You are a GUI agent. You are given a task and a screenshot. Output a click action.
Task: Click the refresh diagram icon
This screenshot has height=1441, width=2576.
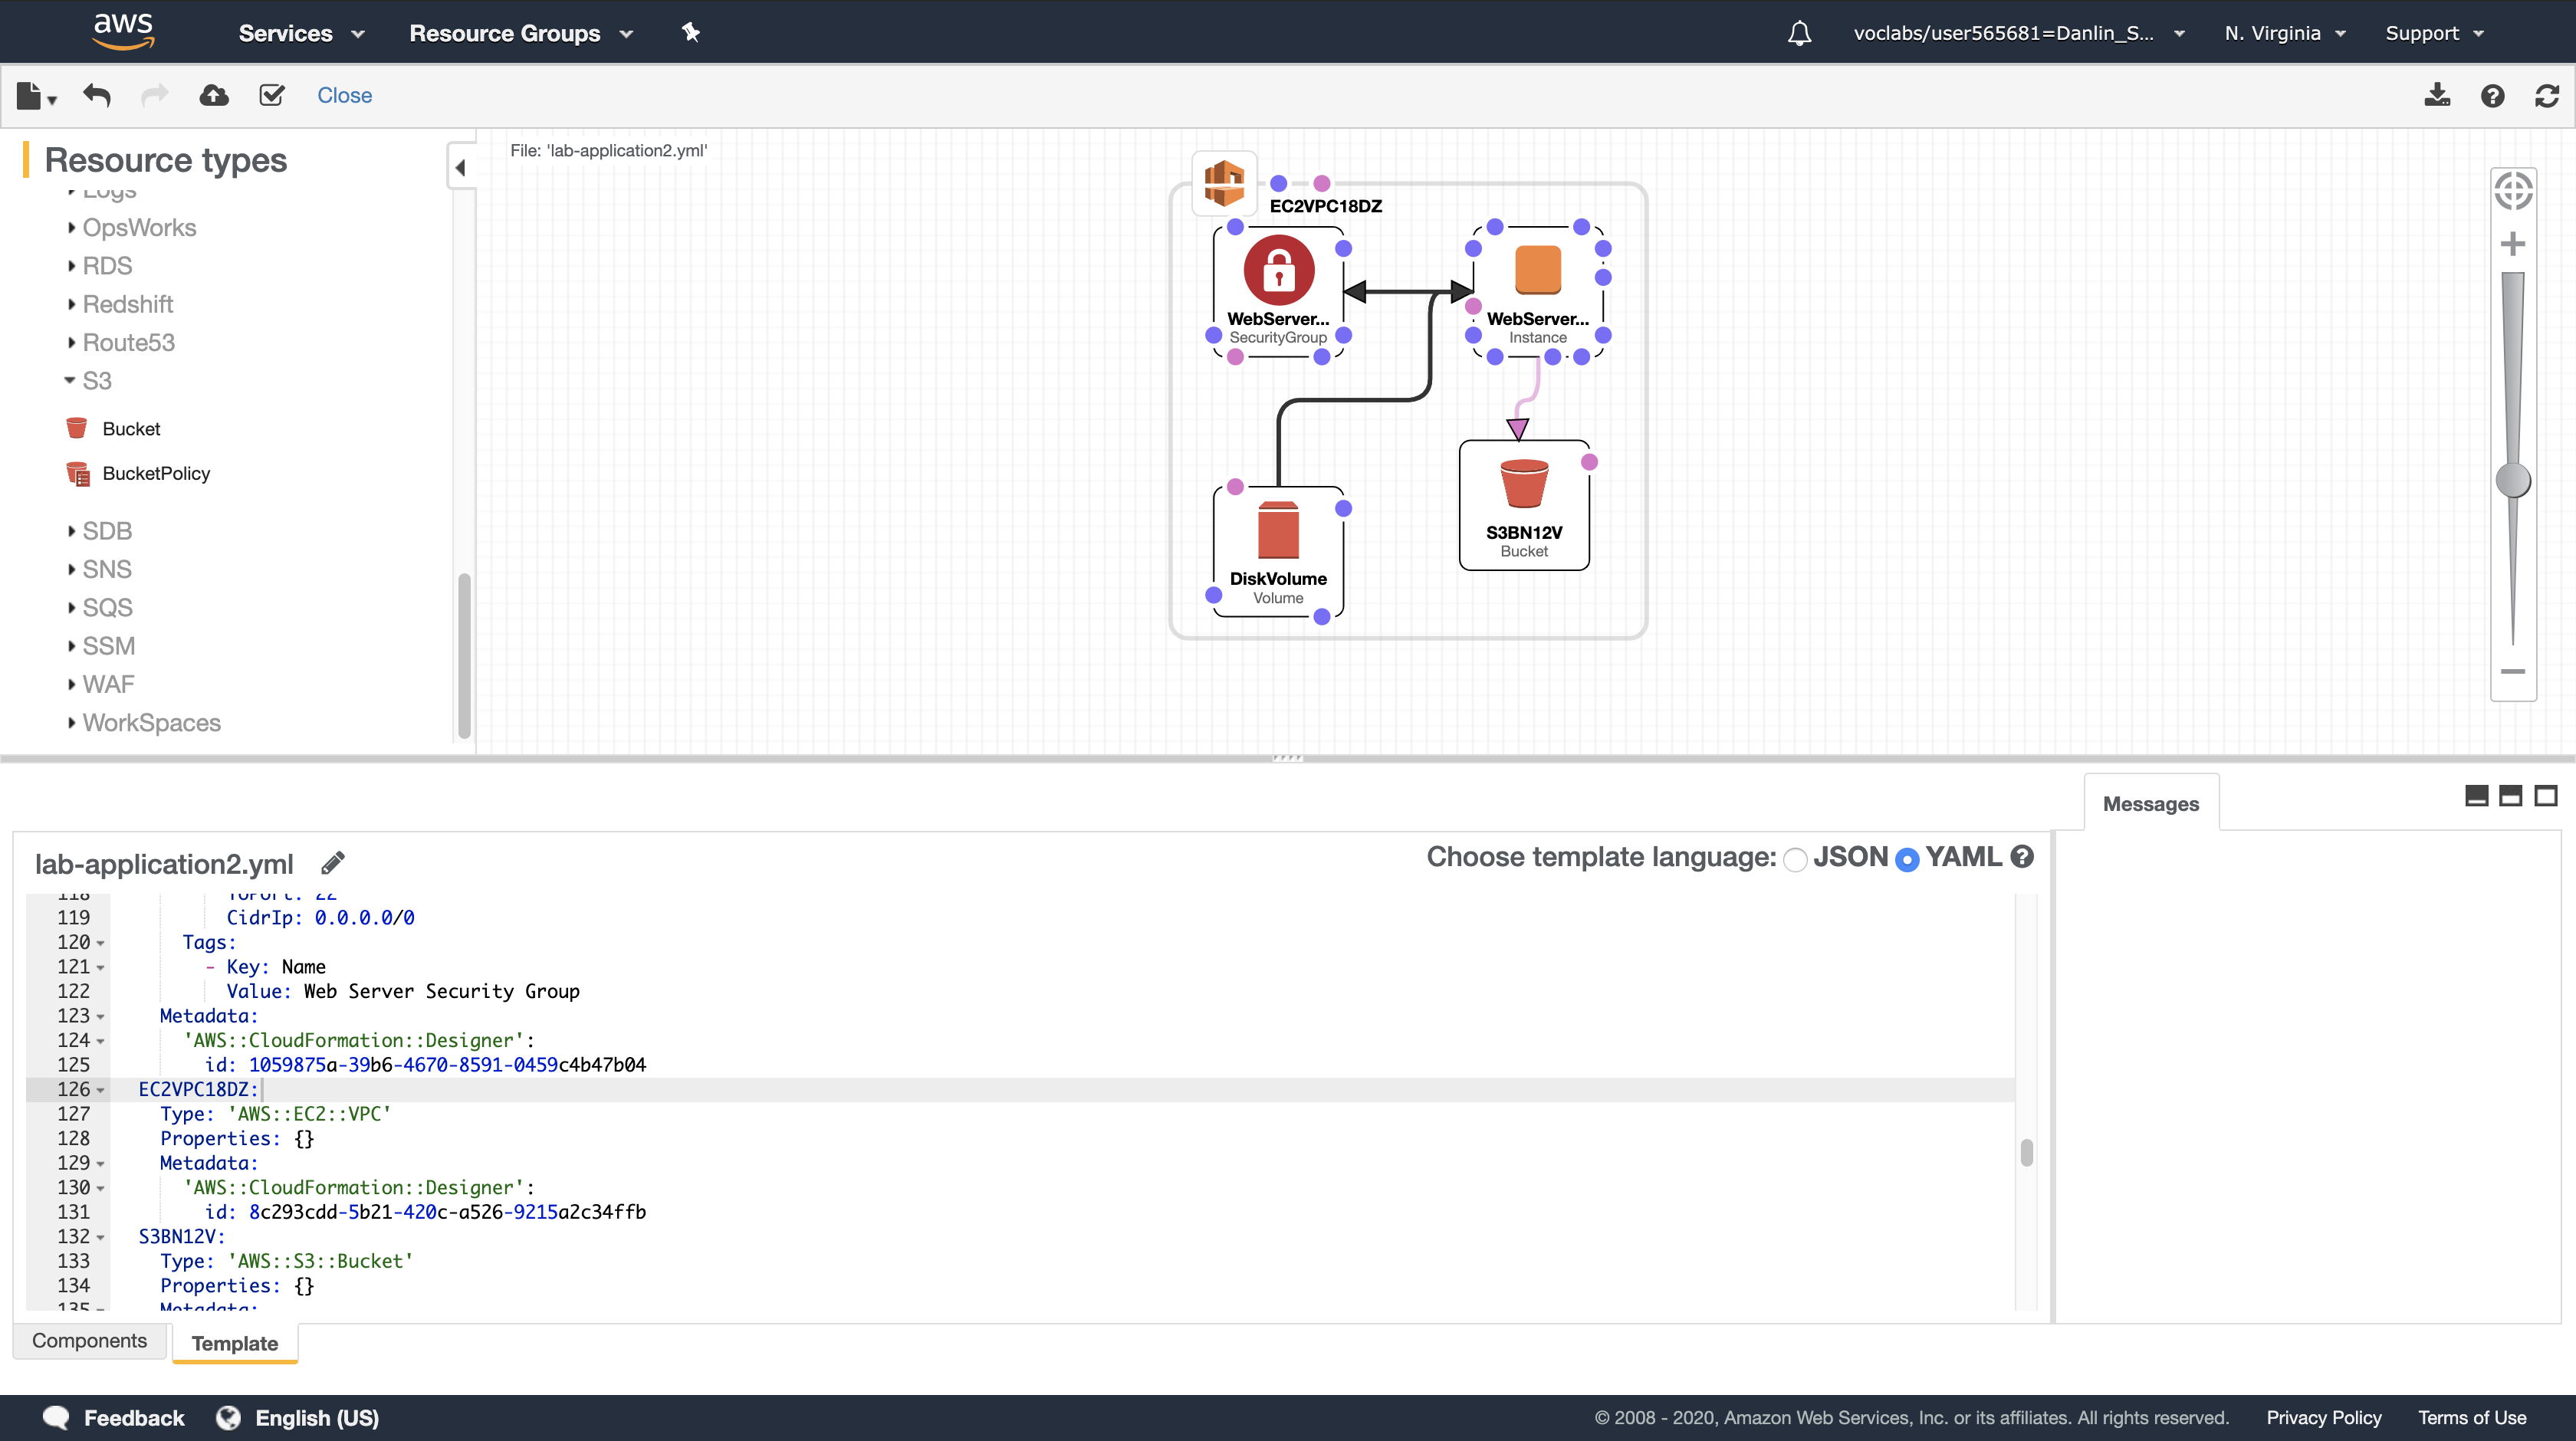click(x=2547, y=96)
